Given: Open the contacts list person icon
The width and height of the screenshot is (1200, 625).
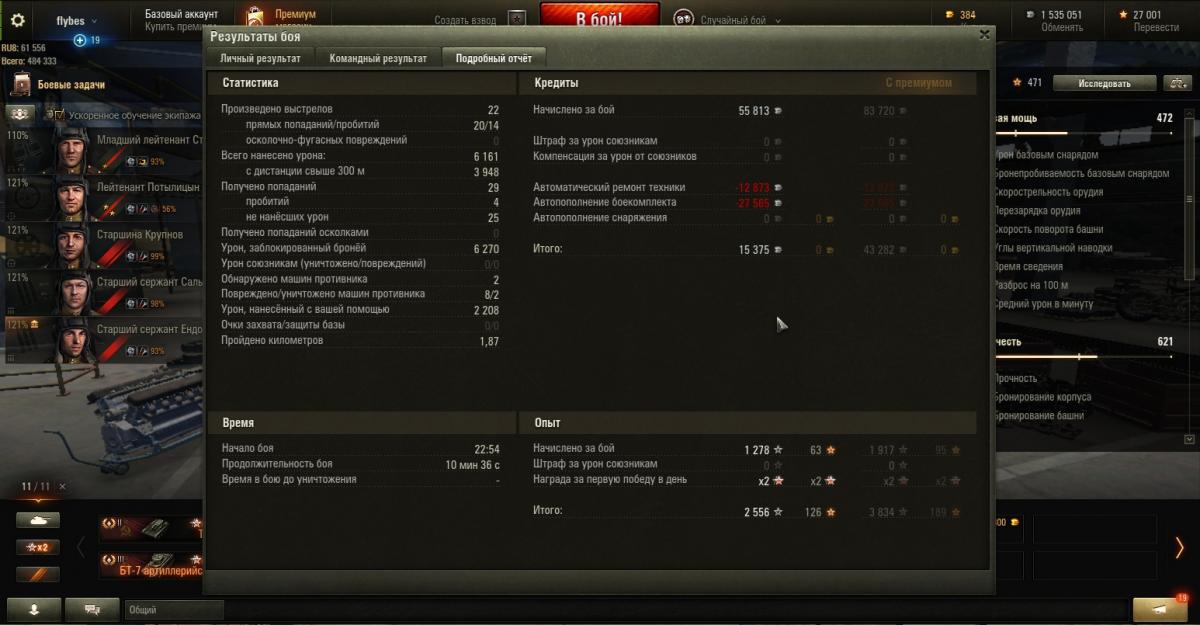Looking at the screenshot, I should (33, 609).
